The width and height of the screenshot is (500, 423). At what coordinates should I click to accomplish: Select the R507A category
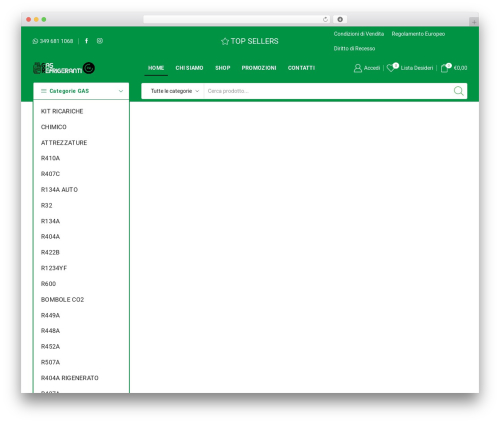50,362
